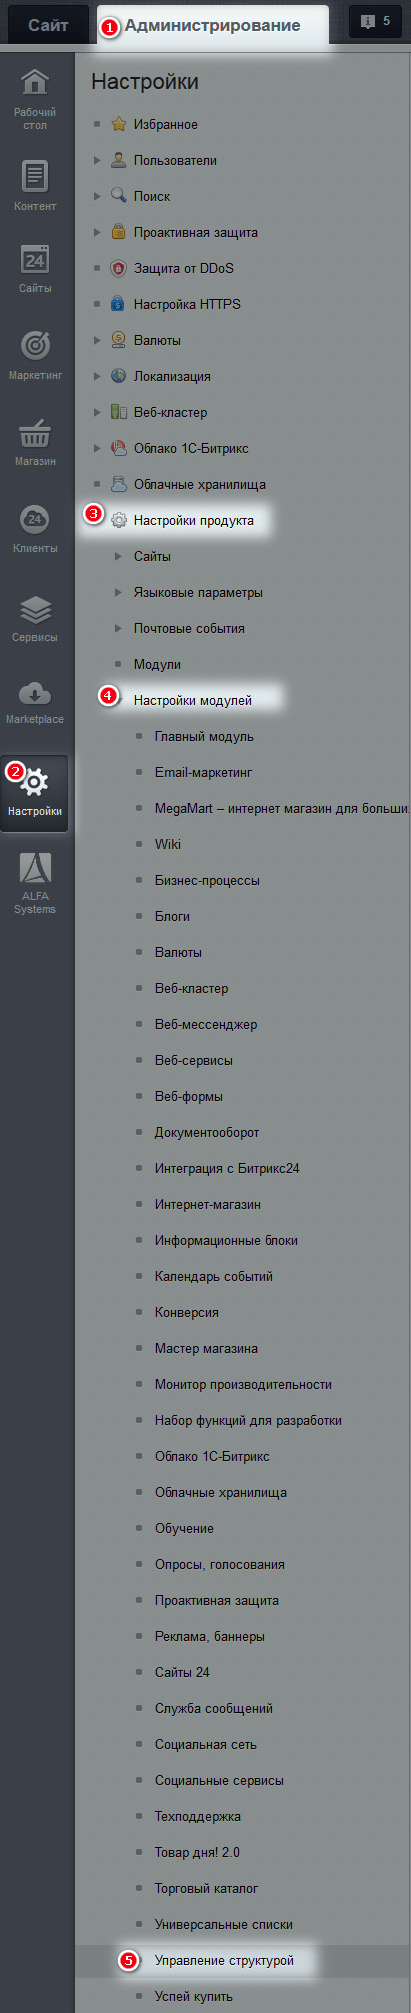411x2013 pixels.
Task: Open Успей купить module settings
Action: (x=194, y=1996)
